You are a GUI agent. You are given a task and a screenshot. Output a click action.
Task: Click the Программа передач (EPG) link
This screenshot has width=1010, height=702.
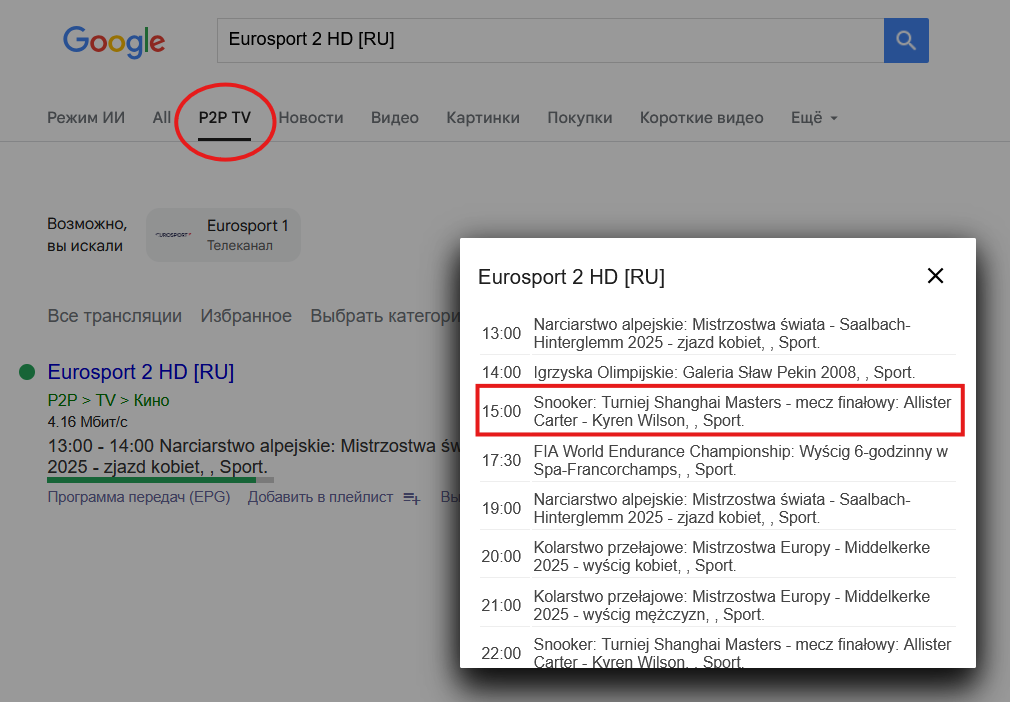138,497
